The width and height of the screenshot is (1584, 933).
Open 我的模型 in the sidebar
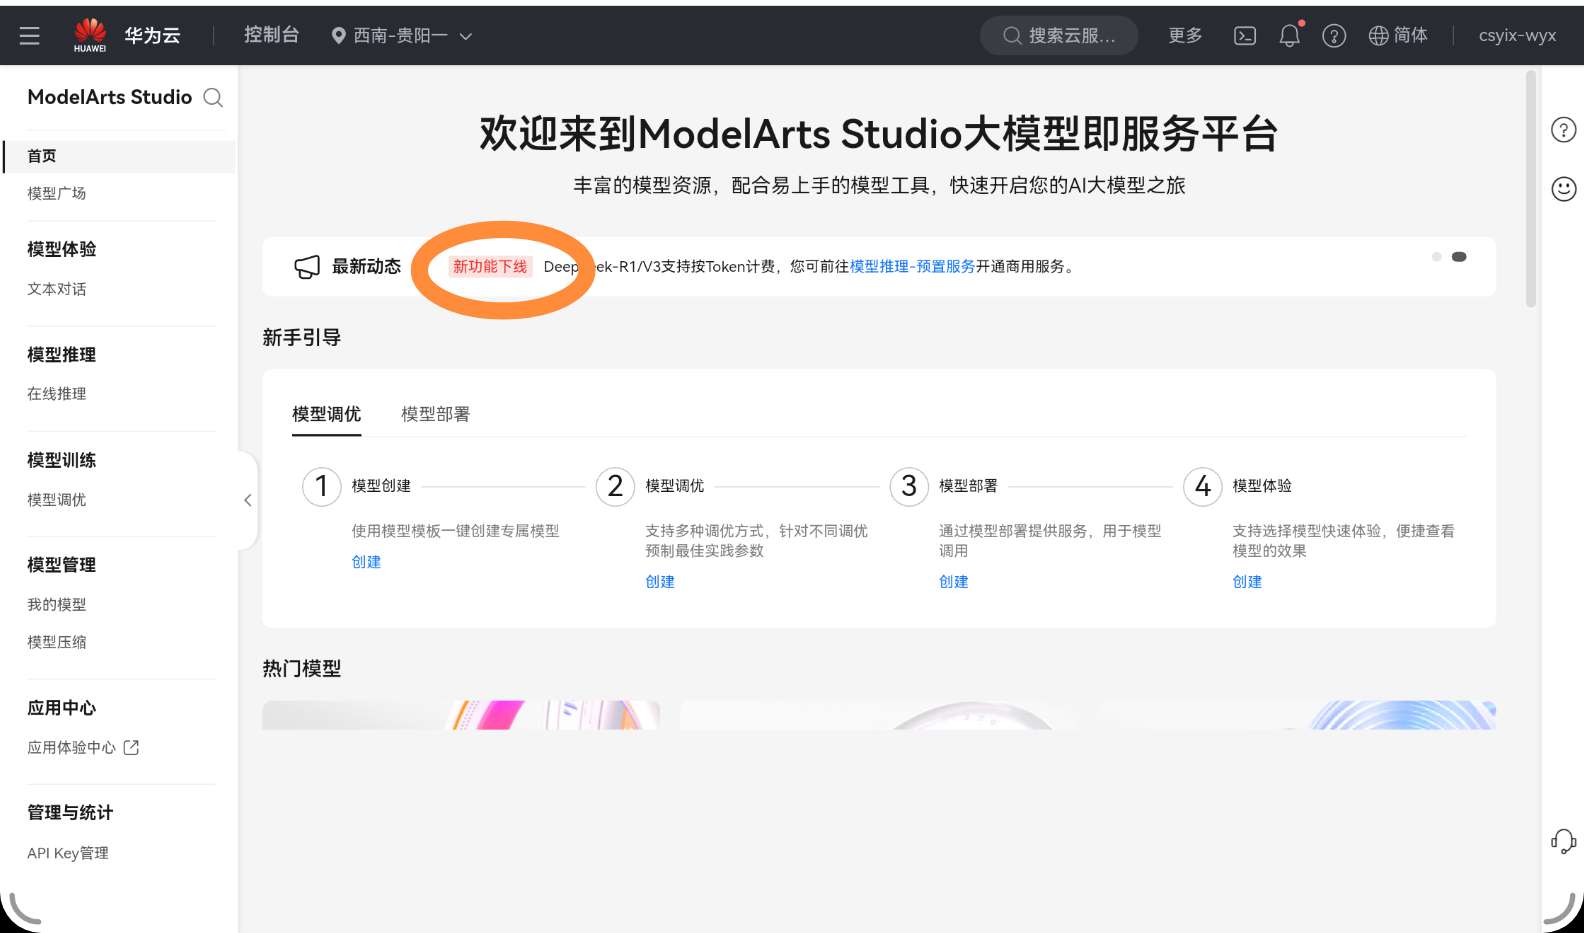point(57,605)
